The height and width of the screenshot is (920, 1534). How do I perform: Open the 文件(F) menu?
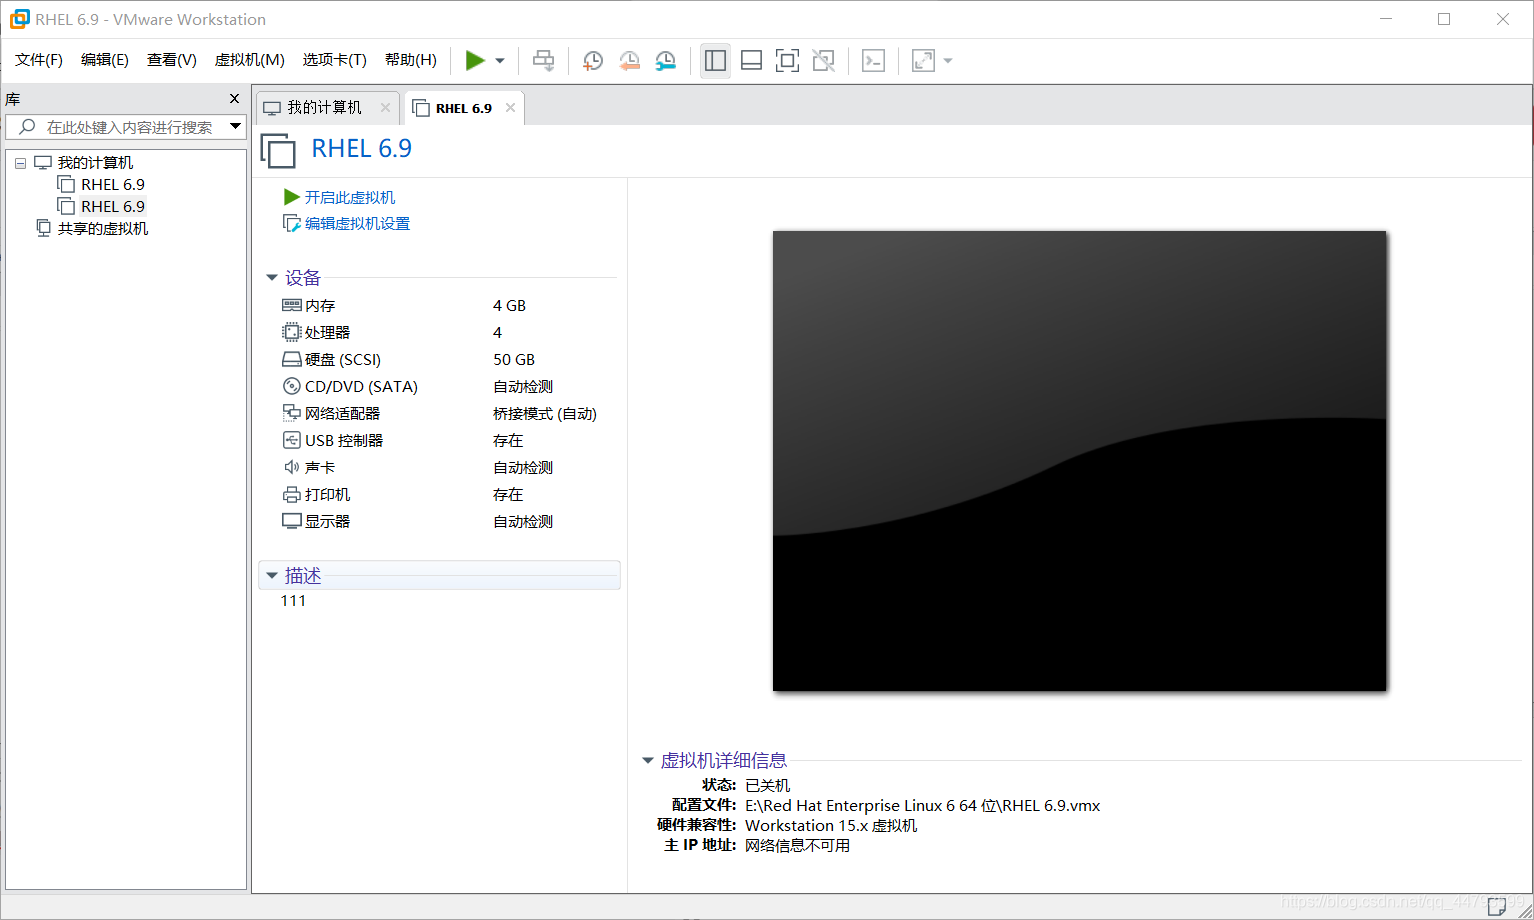pyautogui.click(x=39, y=60)
